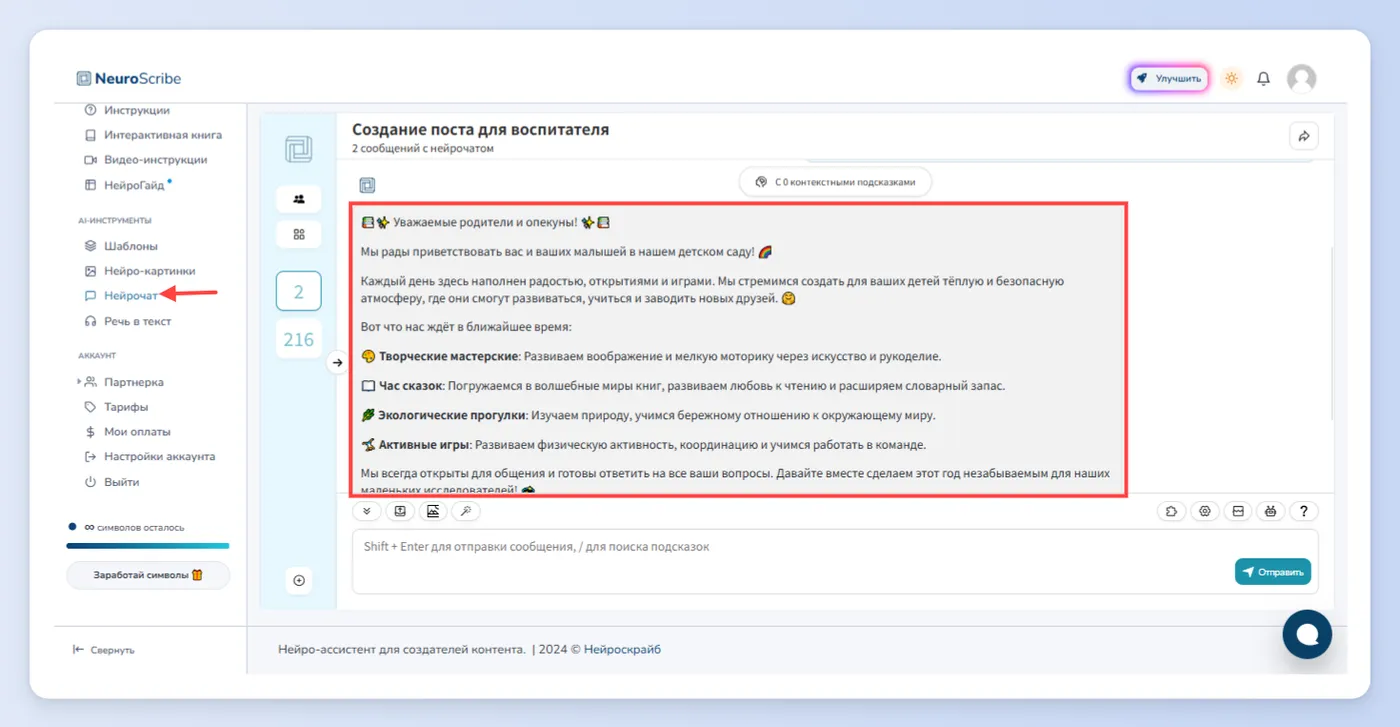
Task: Click the image icon below message
Action: [433, 511]
